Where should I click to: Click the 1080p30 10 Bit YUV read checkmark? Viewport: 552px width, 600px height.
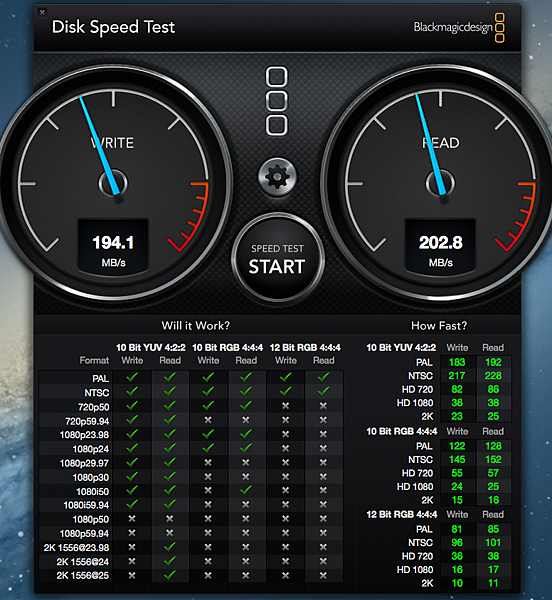169,476
